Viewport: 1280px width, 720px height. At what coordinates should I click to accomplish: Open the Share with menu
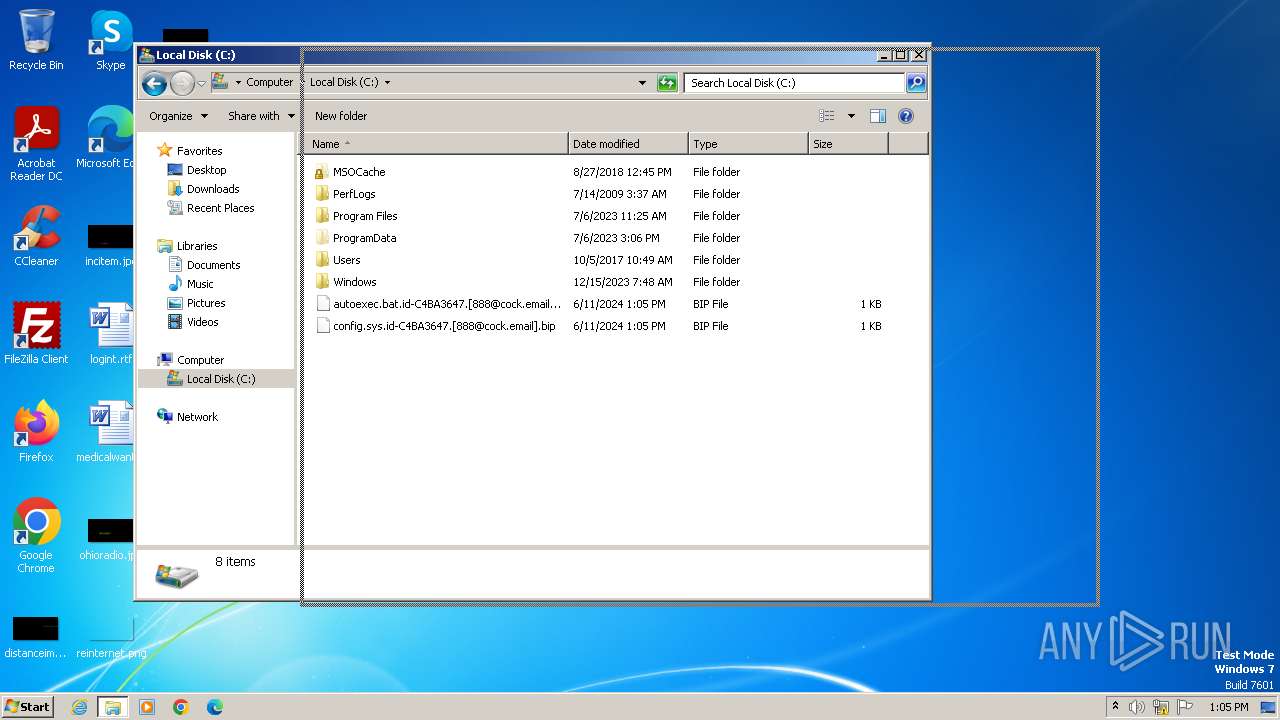pyautogui.click(x=261, y=116)
